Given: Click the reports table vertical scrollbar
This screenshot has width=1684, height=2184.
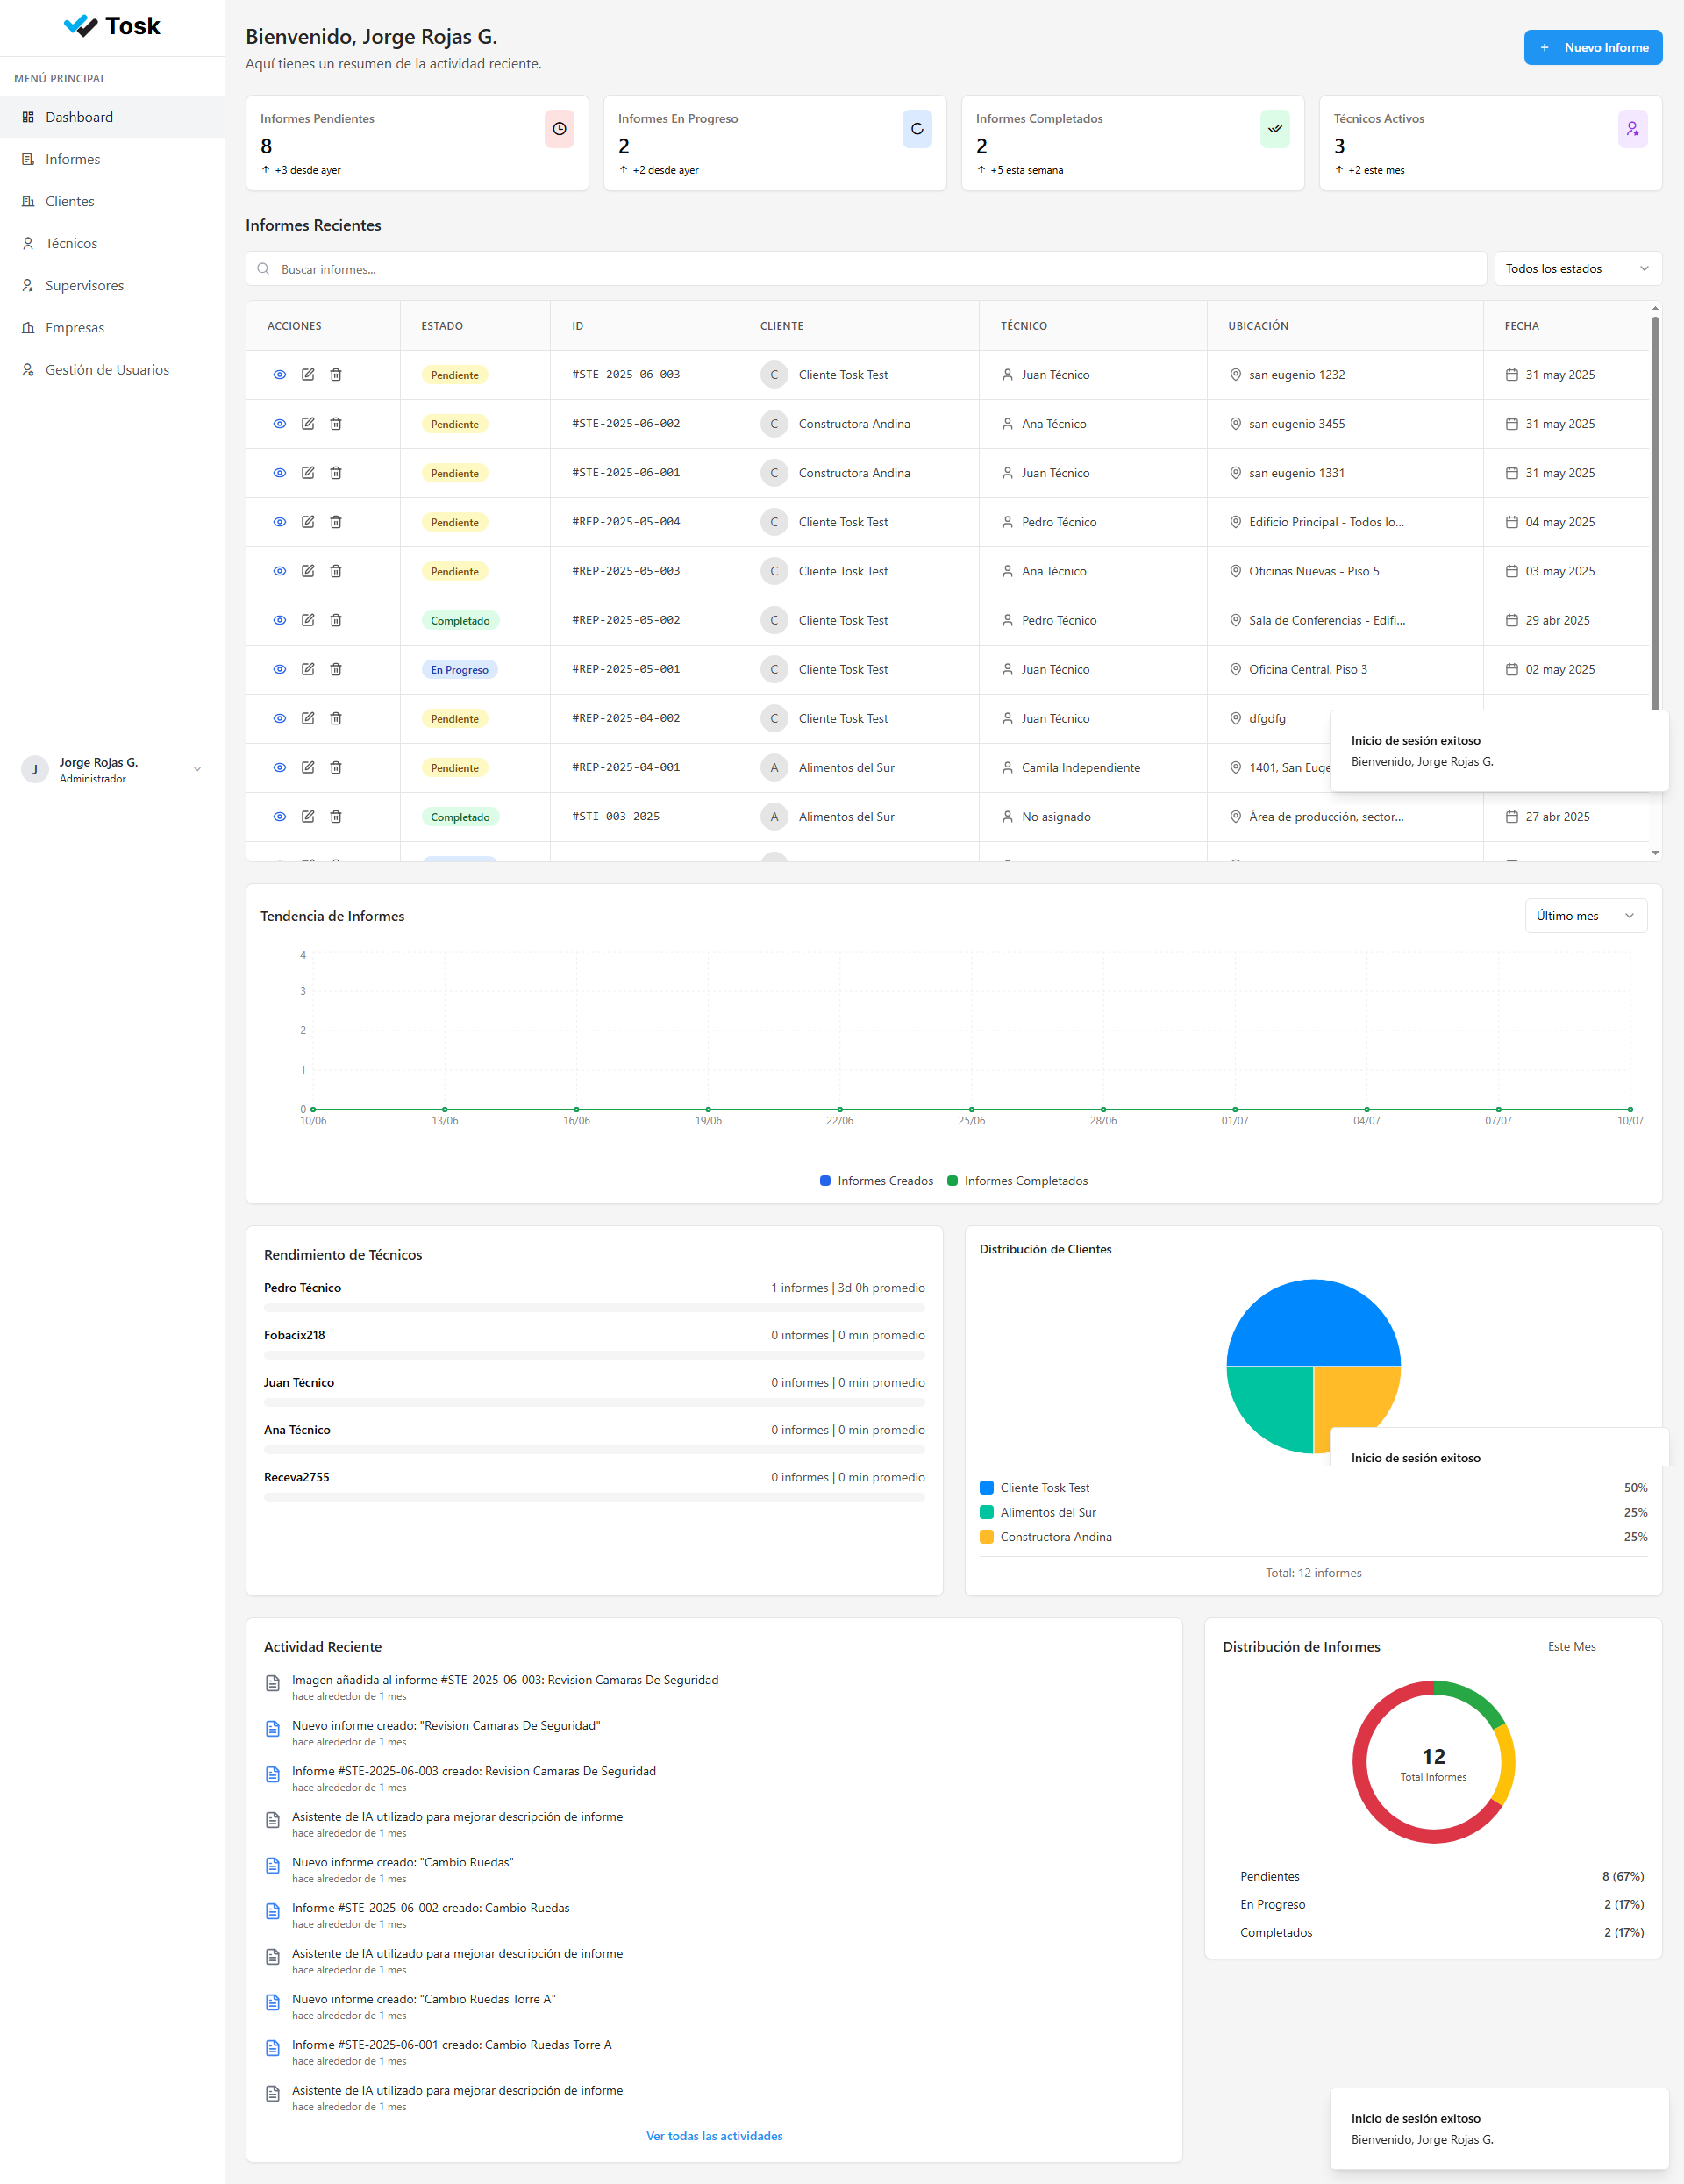Looking at the screenshot, I should (x=1655, y=515).
